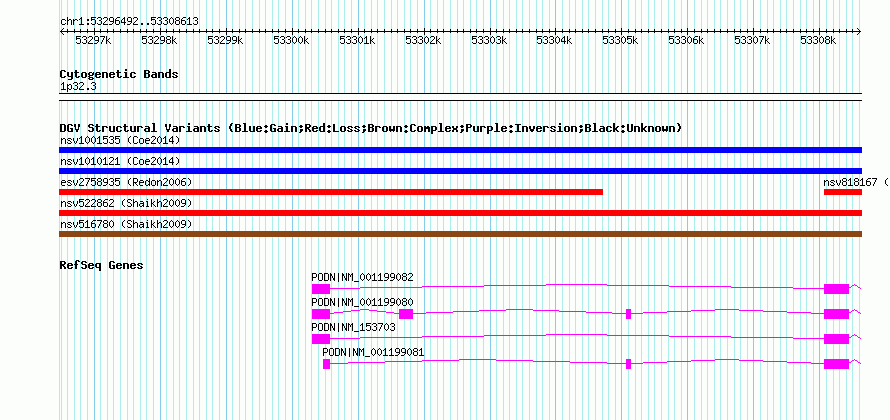Click the 53300k ruler tick label
The image size is (890, 420).
[291, 40]
